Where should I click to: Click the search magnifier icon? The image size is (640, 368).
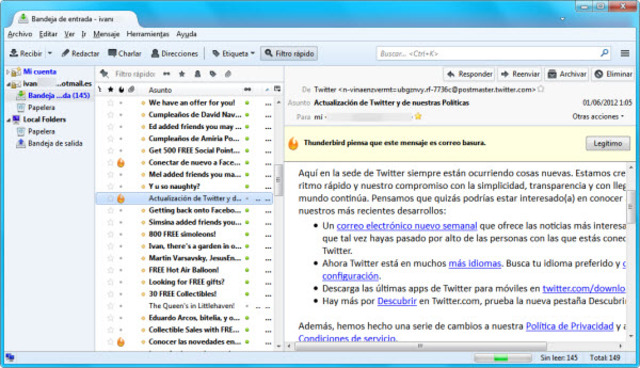(x=604, y=53)
